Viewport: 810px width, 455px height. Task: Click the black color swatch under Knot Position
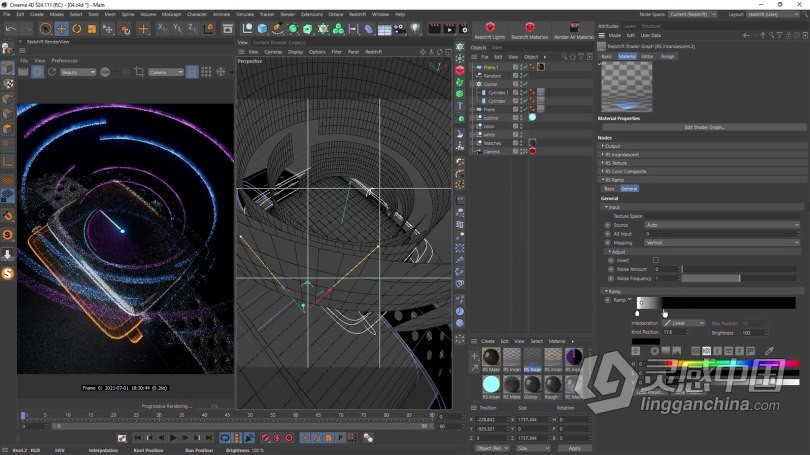pyautogui.click(x=646, y=341)
